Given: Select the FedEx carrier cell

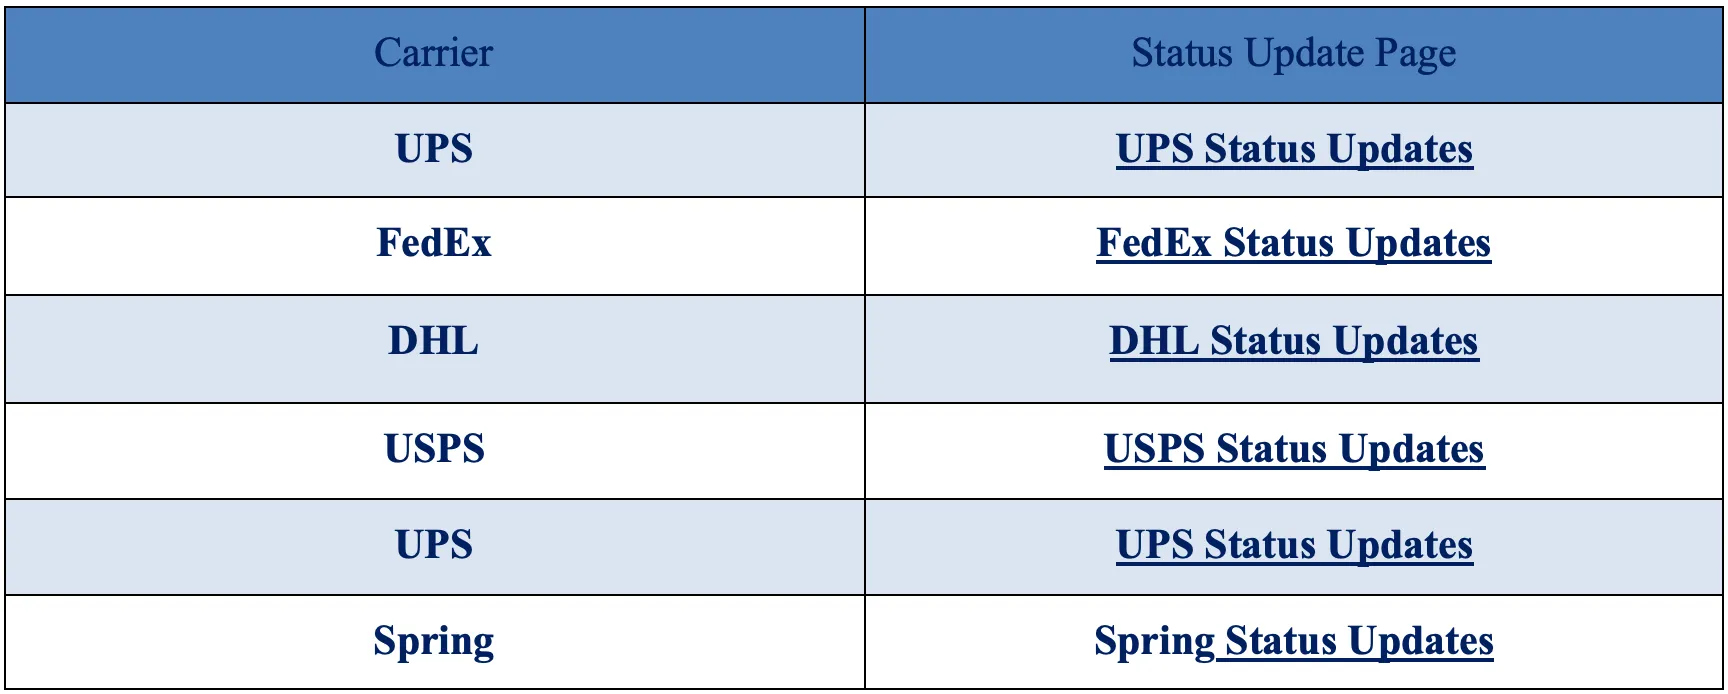Looking at the screenshot, I should [434, 246].
